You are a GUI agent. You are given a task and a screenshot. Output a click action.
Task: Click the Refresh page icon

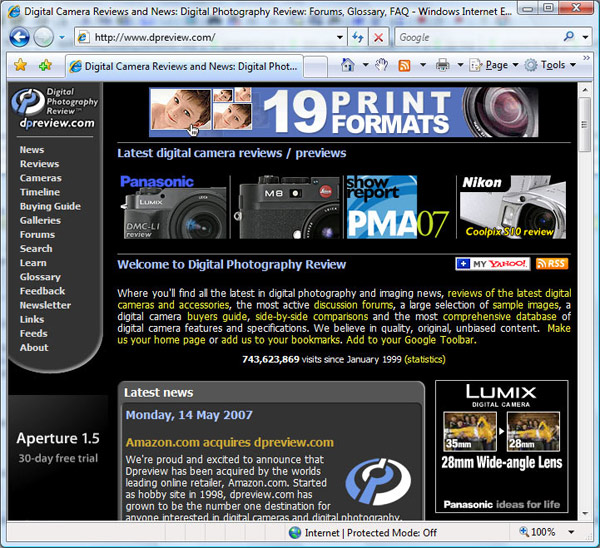click(x=358, y=38)
